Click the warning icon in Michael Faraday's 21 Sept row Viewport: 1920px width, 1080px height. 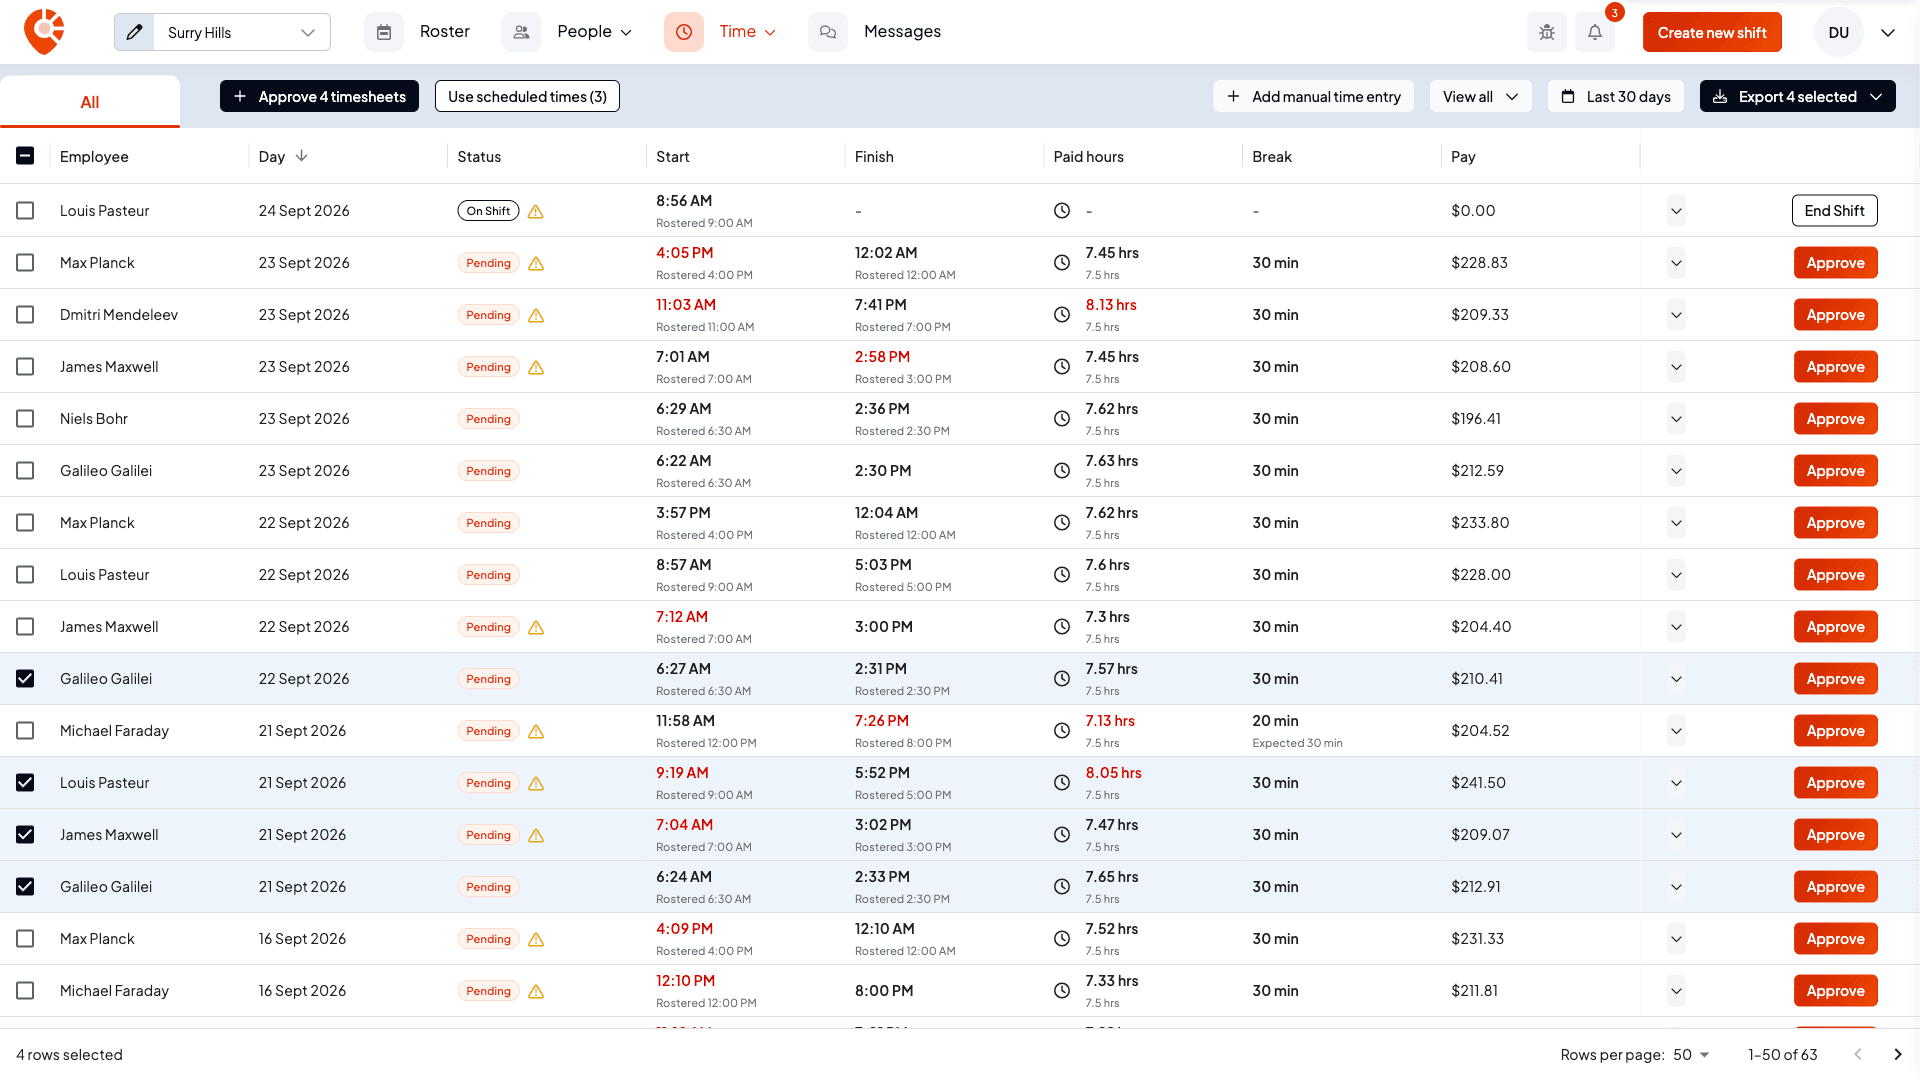tap(536, 731)
